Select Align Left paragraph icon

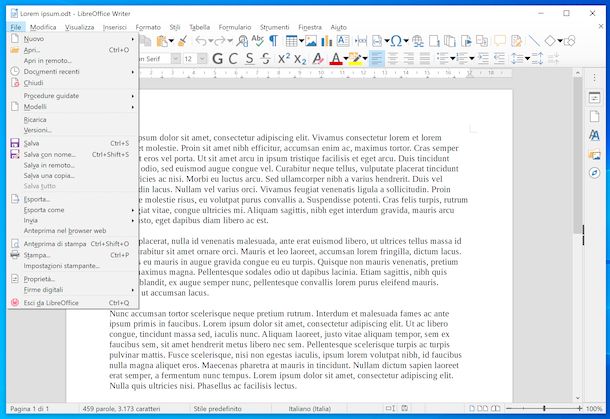[377, 59]
